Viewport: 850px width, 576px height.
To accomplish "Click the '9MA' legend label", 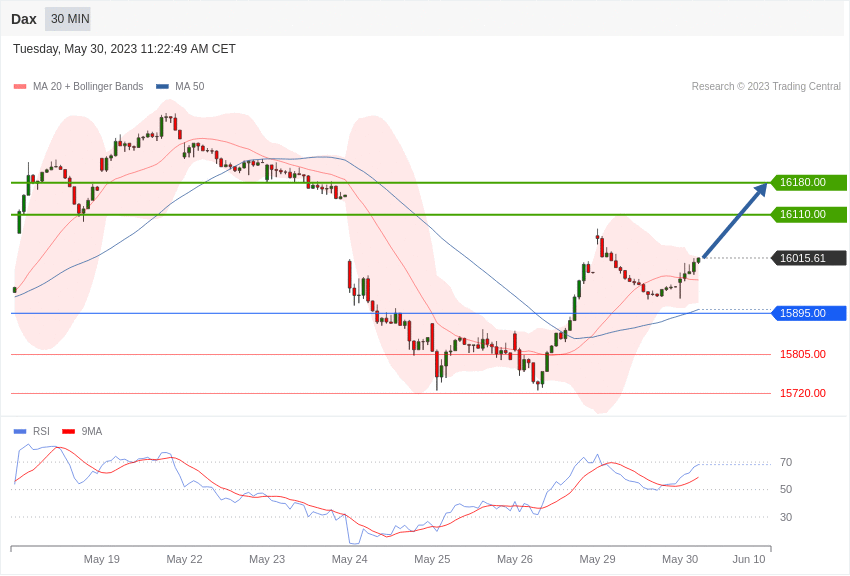I will pos(92,431).
